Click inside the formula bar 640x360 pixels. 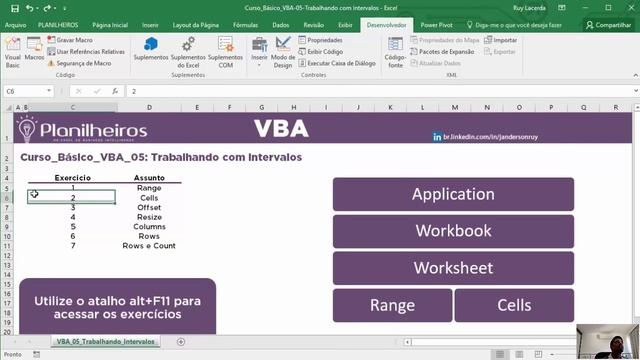[x=380, y=91]
